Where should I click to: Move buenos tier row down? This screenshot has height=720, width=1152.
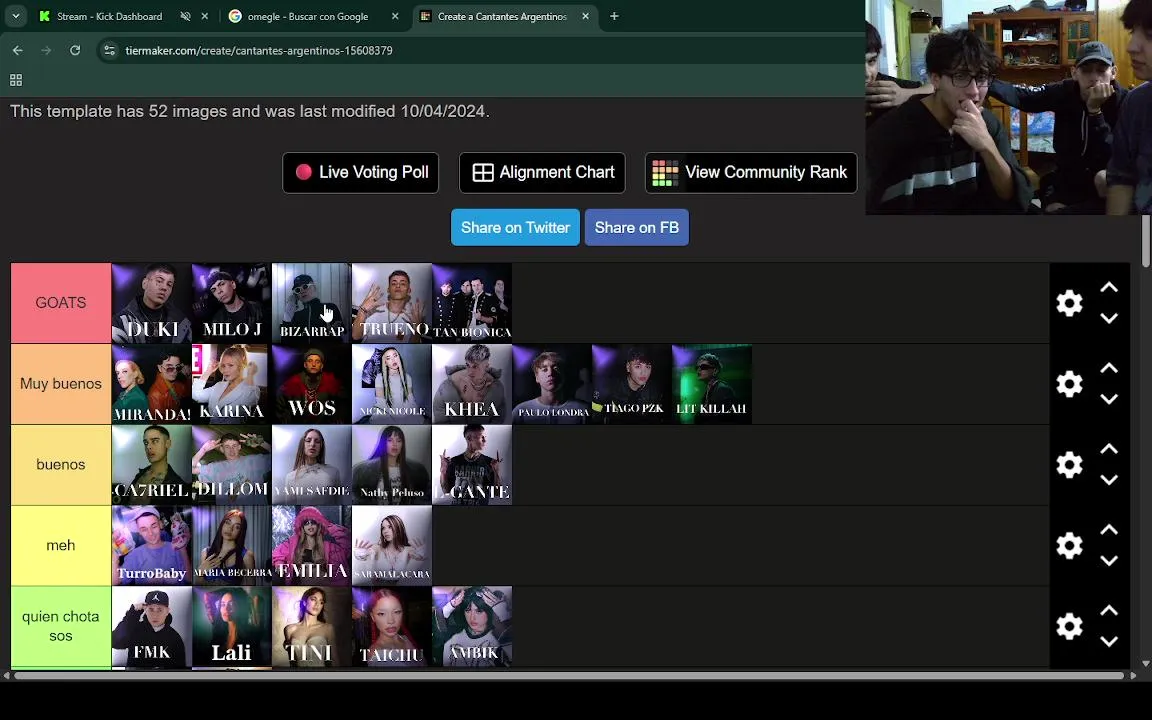[x=1109, y=480]
